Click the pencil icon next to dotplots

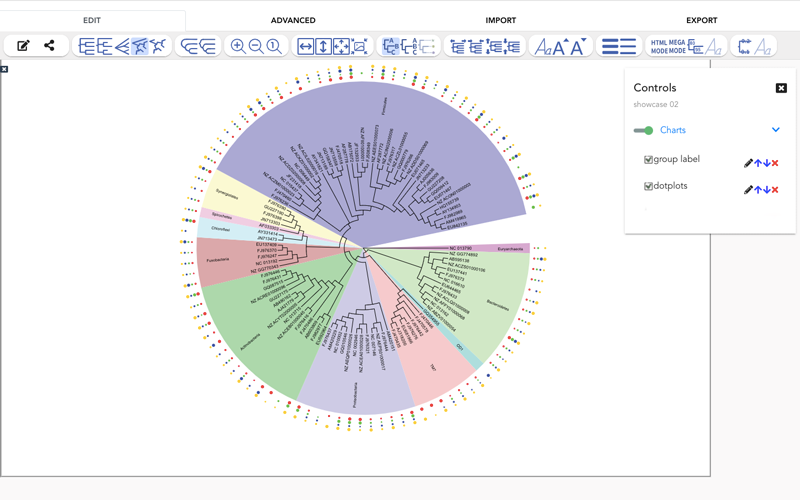[748, 190]
